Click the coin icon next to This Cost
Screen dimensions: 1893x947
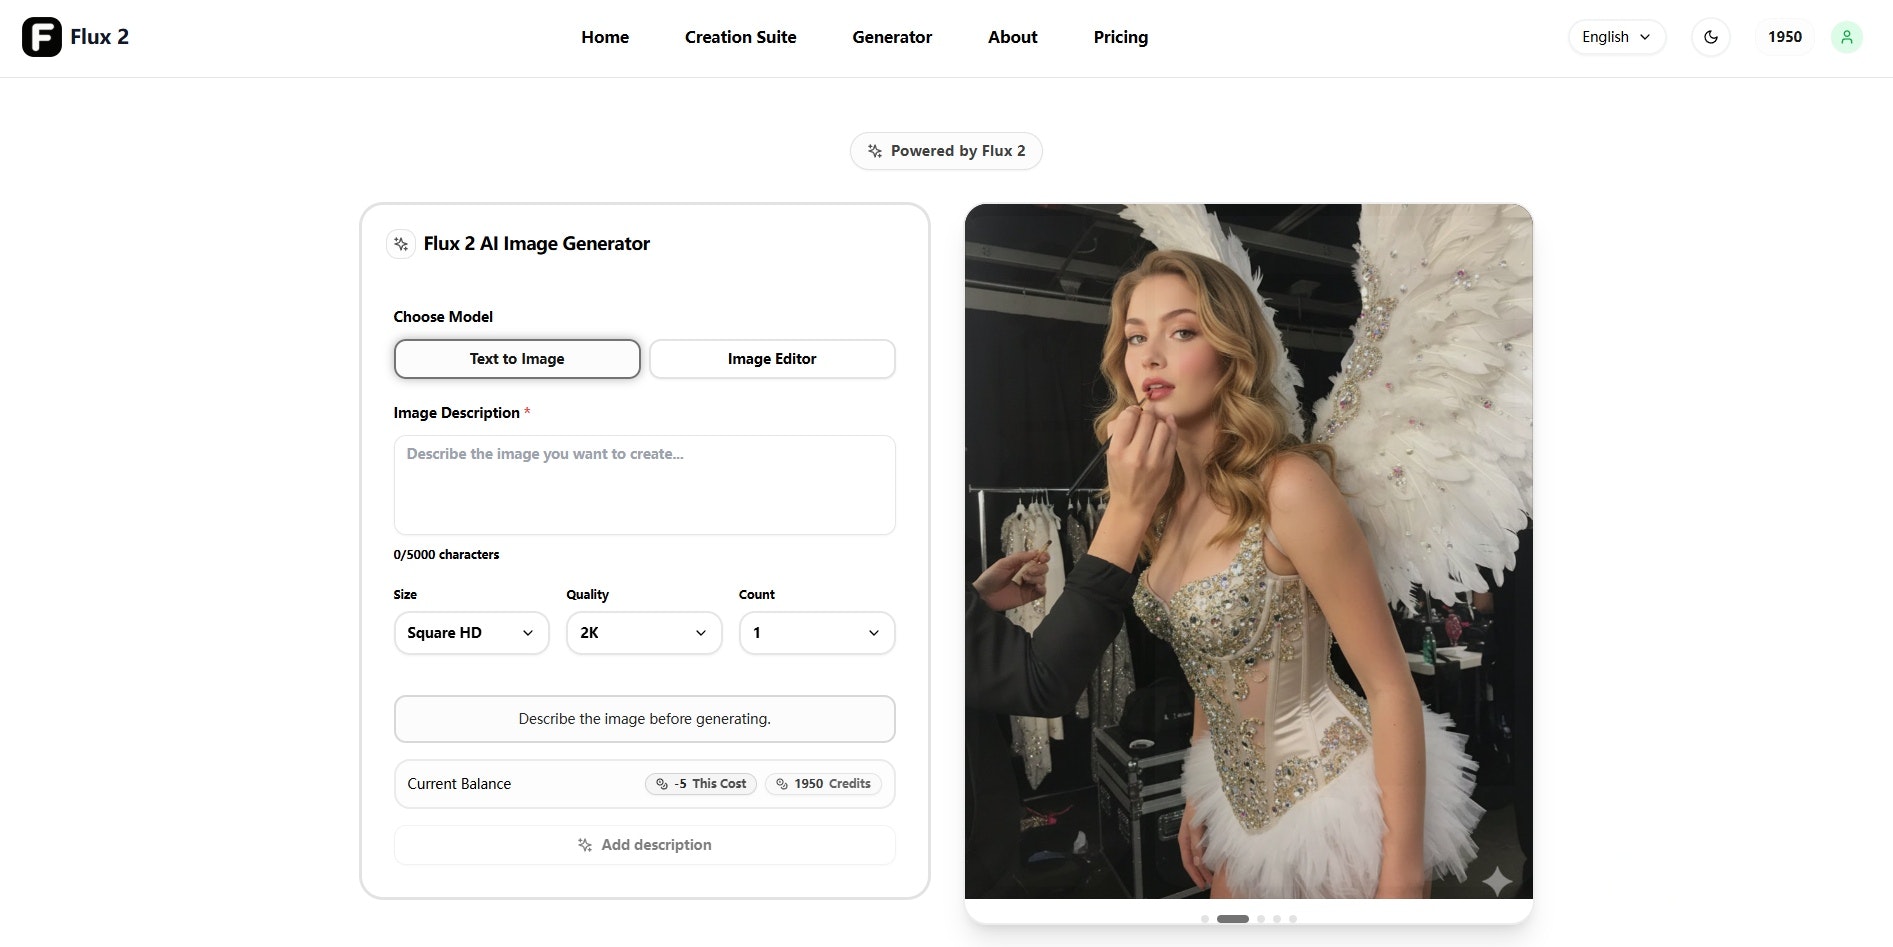pos(662,784)
